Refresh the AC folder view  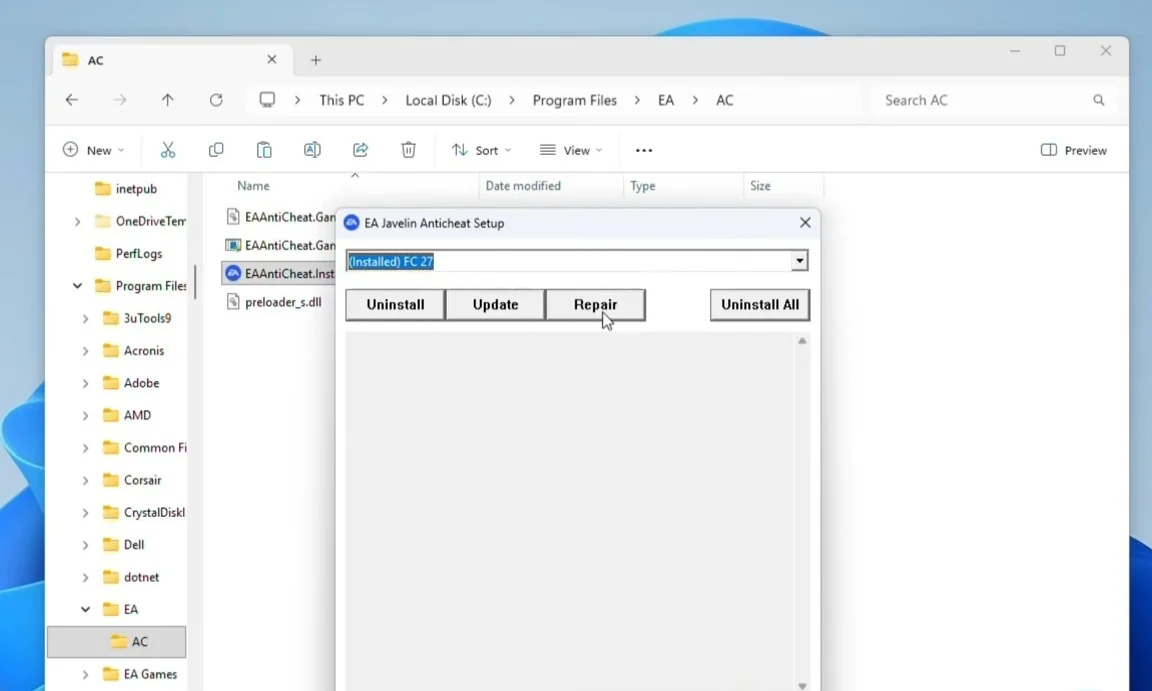tap(216, 100)
